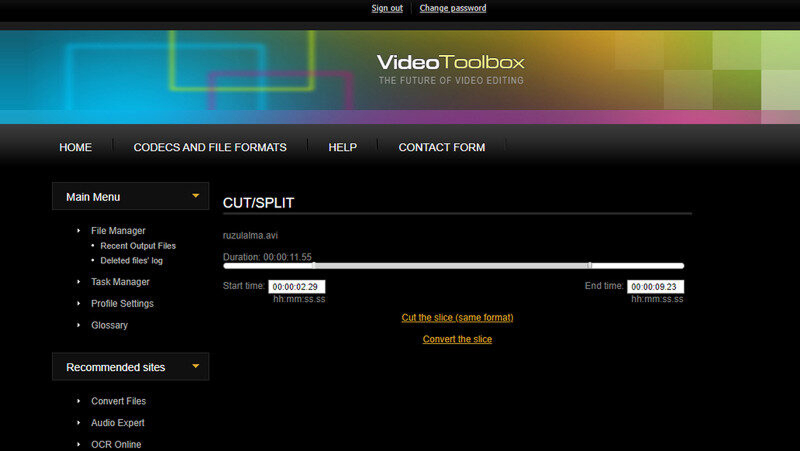The width and height of the screenshot is (800, 451).
Task: Select the start handle on duration slider
Action: point(314,266)
